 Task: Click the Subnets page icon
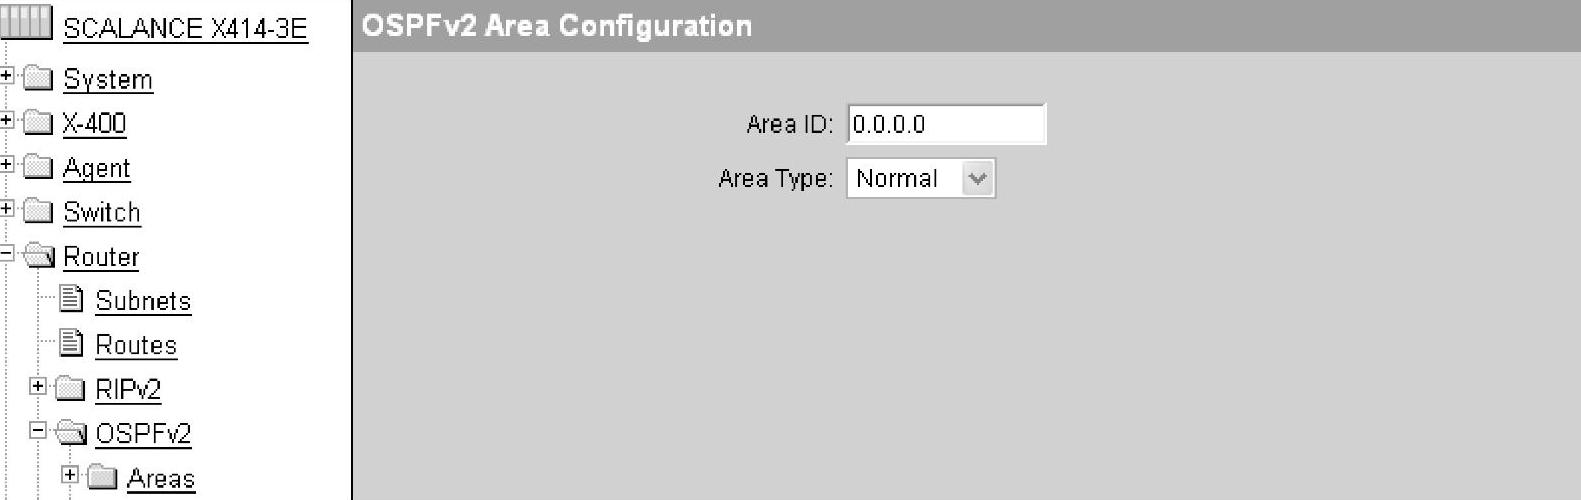coord(71,298)
